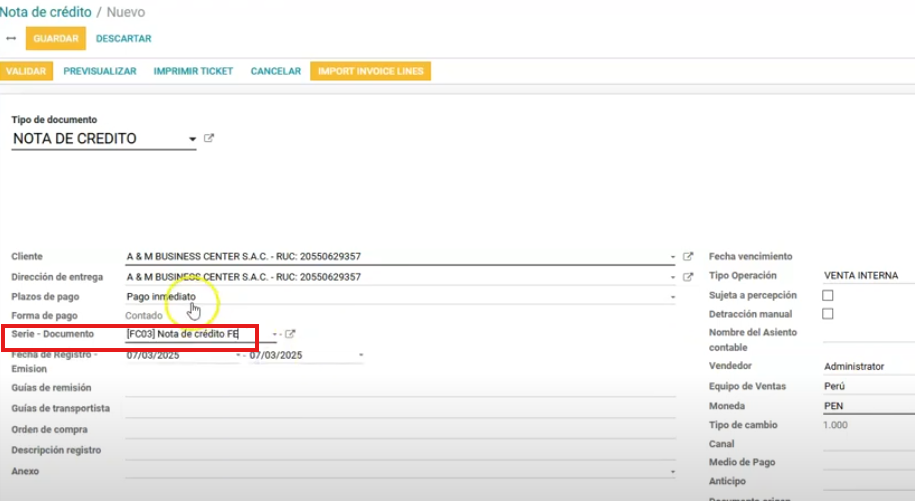Open the Plazos de pago dropdown
915x501 pixels.
(x=673, y=297)
